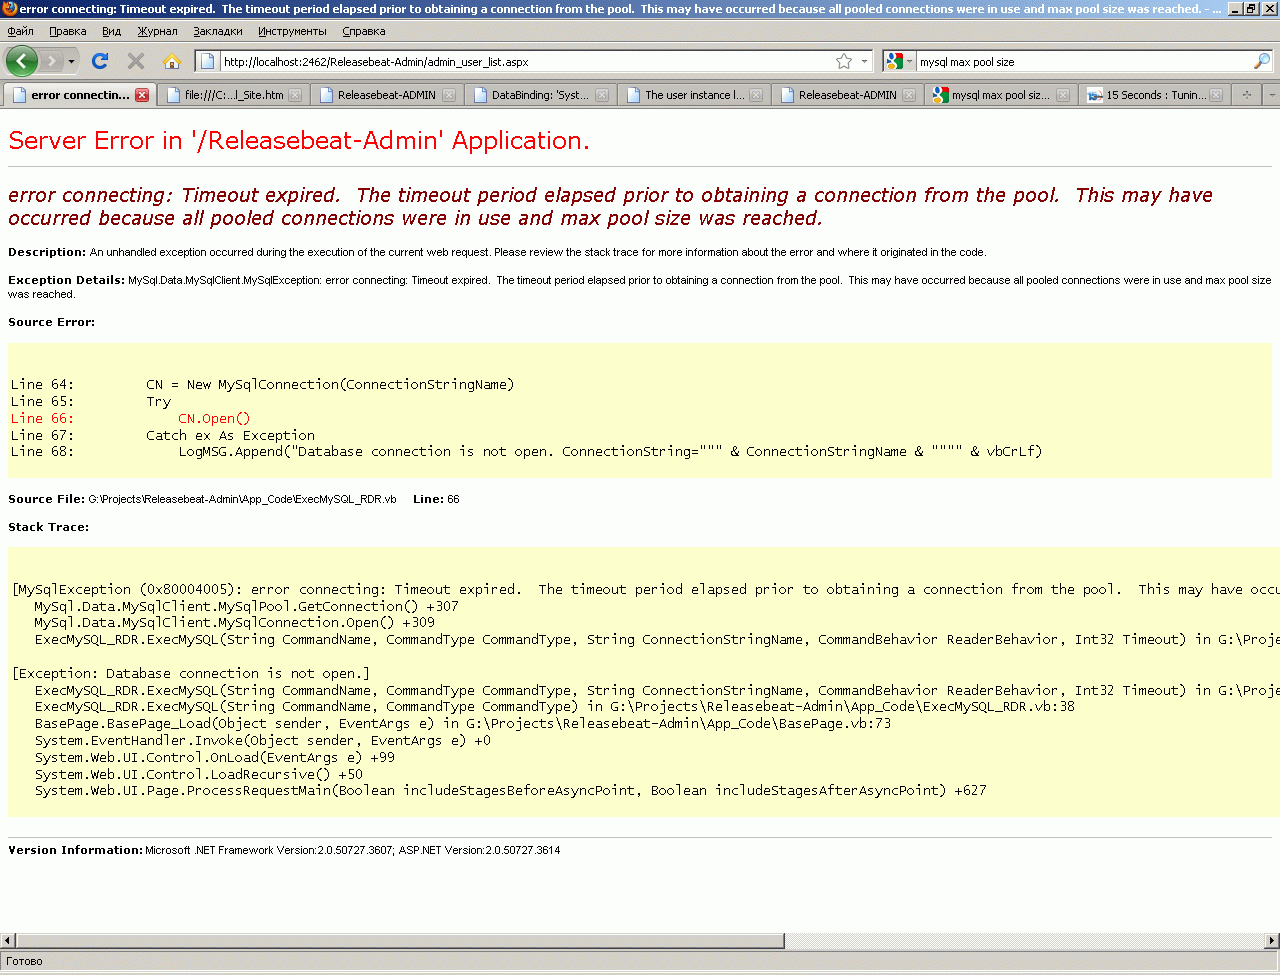Open the list-all-tabs dropdown arrow
This screenshot has height=975, width=1280.
pos(1271,95)
